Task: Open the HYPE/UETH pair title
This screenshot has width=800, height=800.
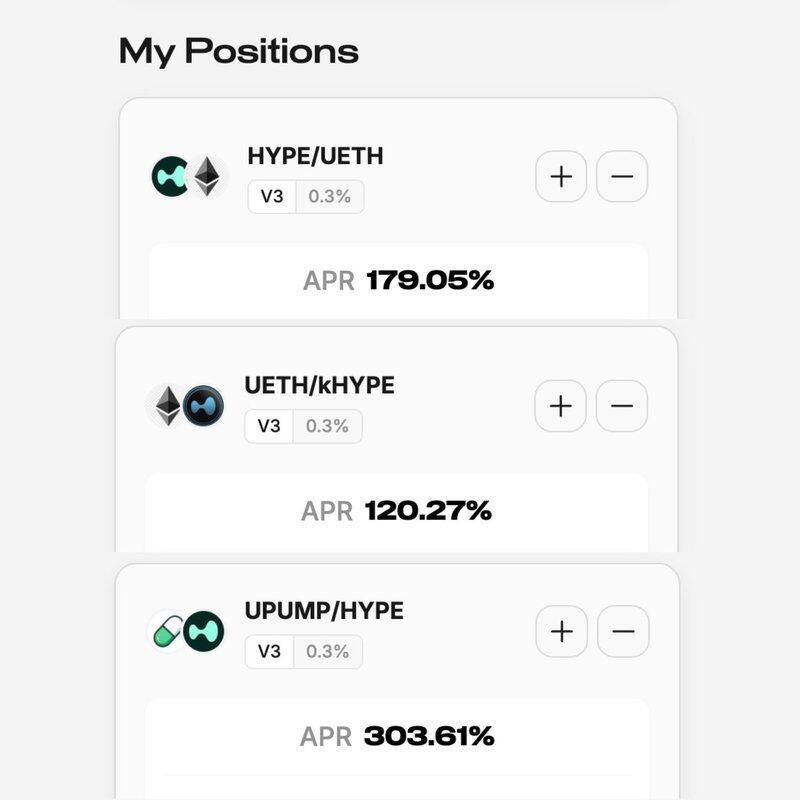Action: [315, 156]
